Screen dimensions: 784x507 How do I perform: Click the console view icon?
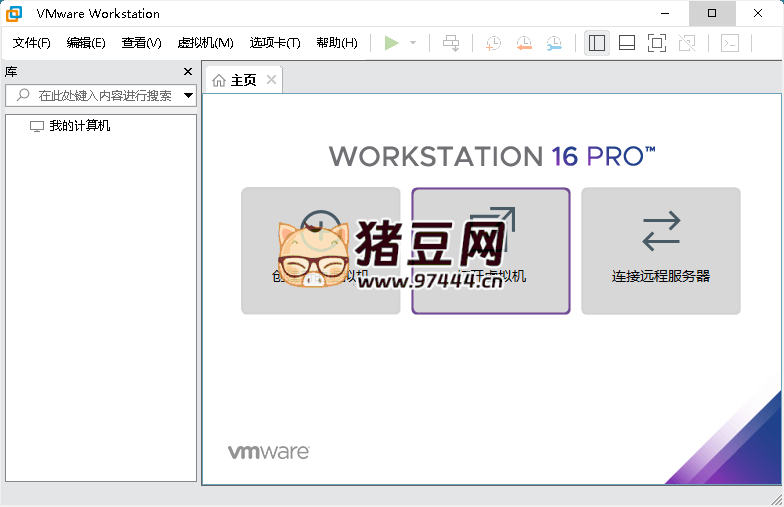[730, 43]
